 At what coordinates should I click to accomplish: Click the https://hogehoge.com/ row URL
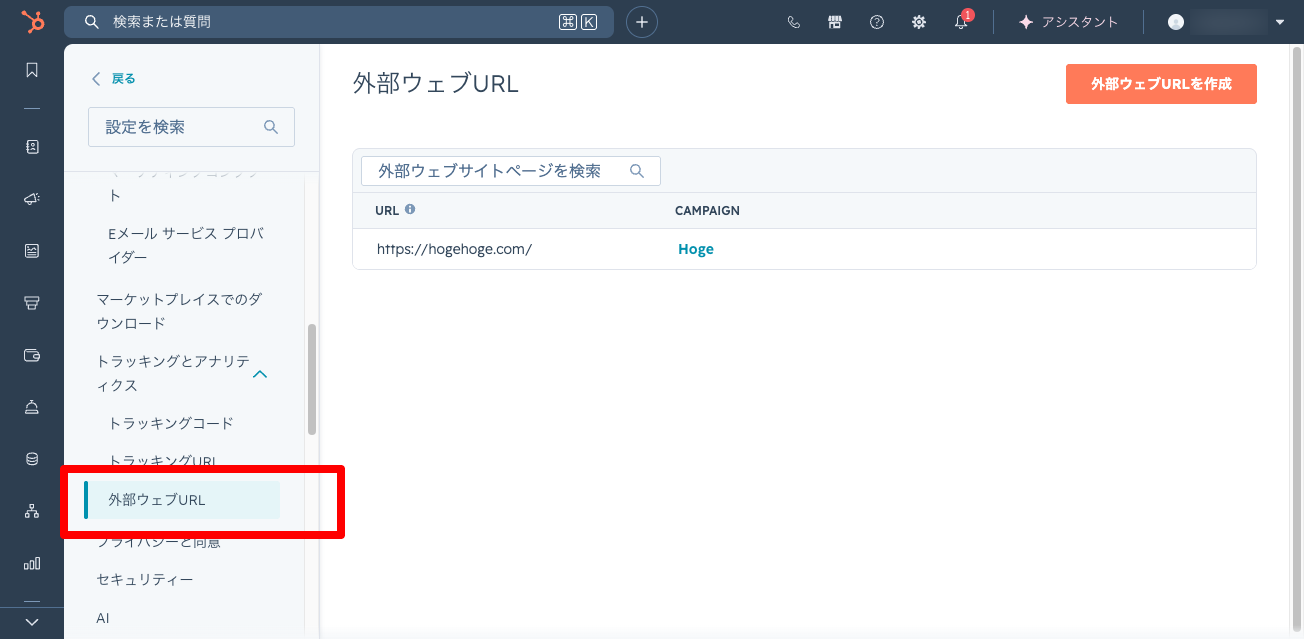tap(454, 249)
